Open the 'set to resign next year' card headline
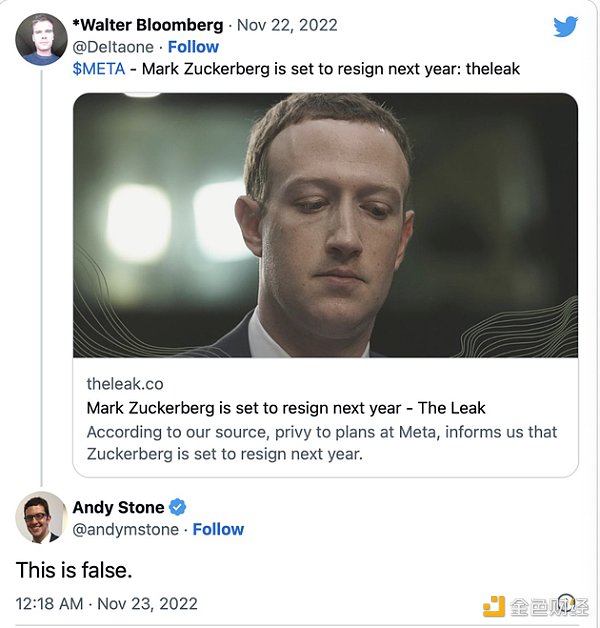Viewport: 600px width, 628px height. 286,408
